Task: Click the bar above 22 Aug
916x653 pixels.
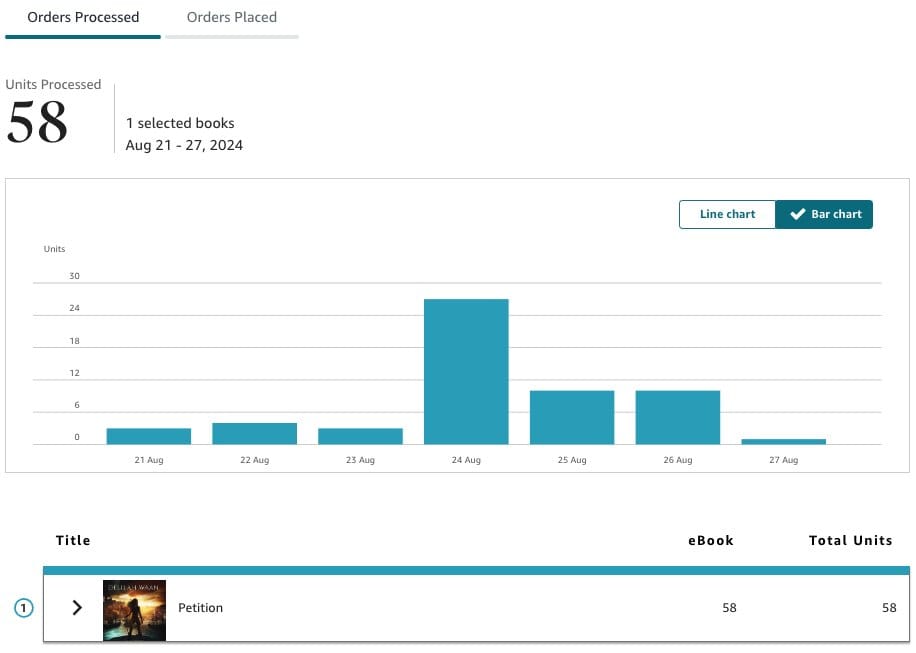Action: (253, 432)
